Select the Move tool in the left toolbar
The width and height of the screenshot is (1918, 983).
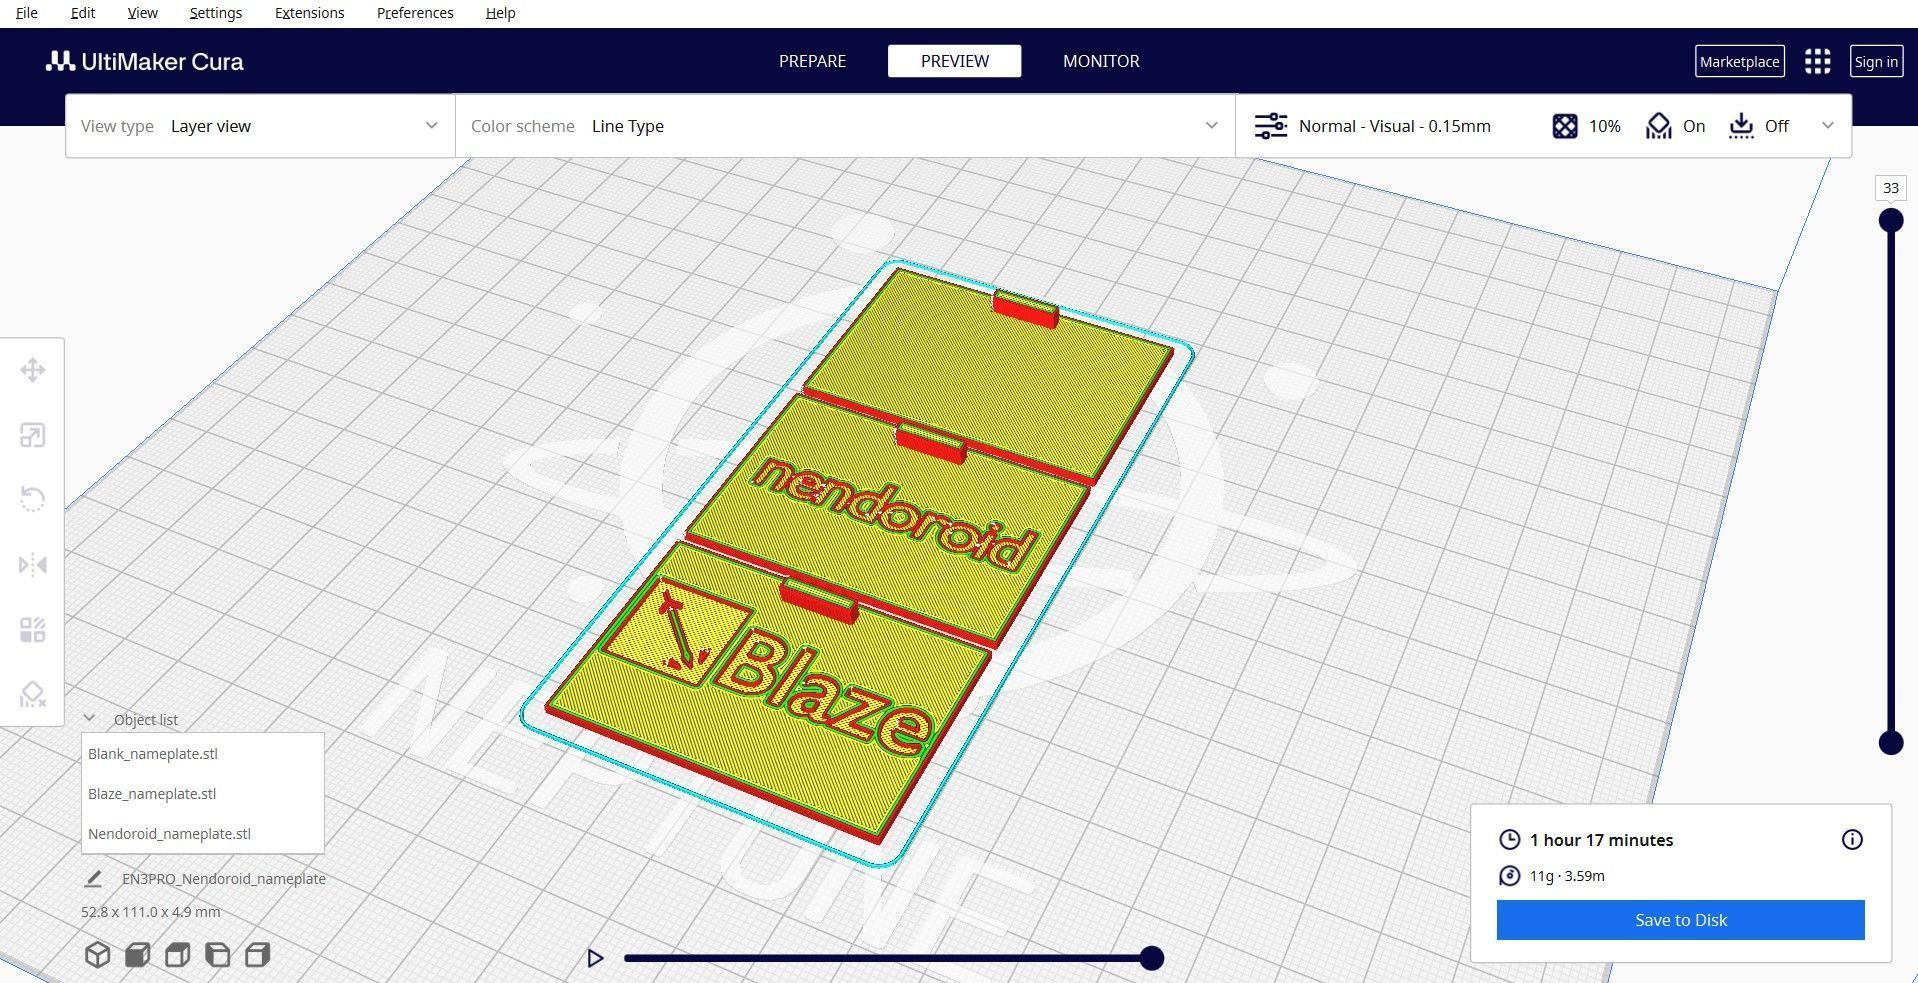[32, 370]
